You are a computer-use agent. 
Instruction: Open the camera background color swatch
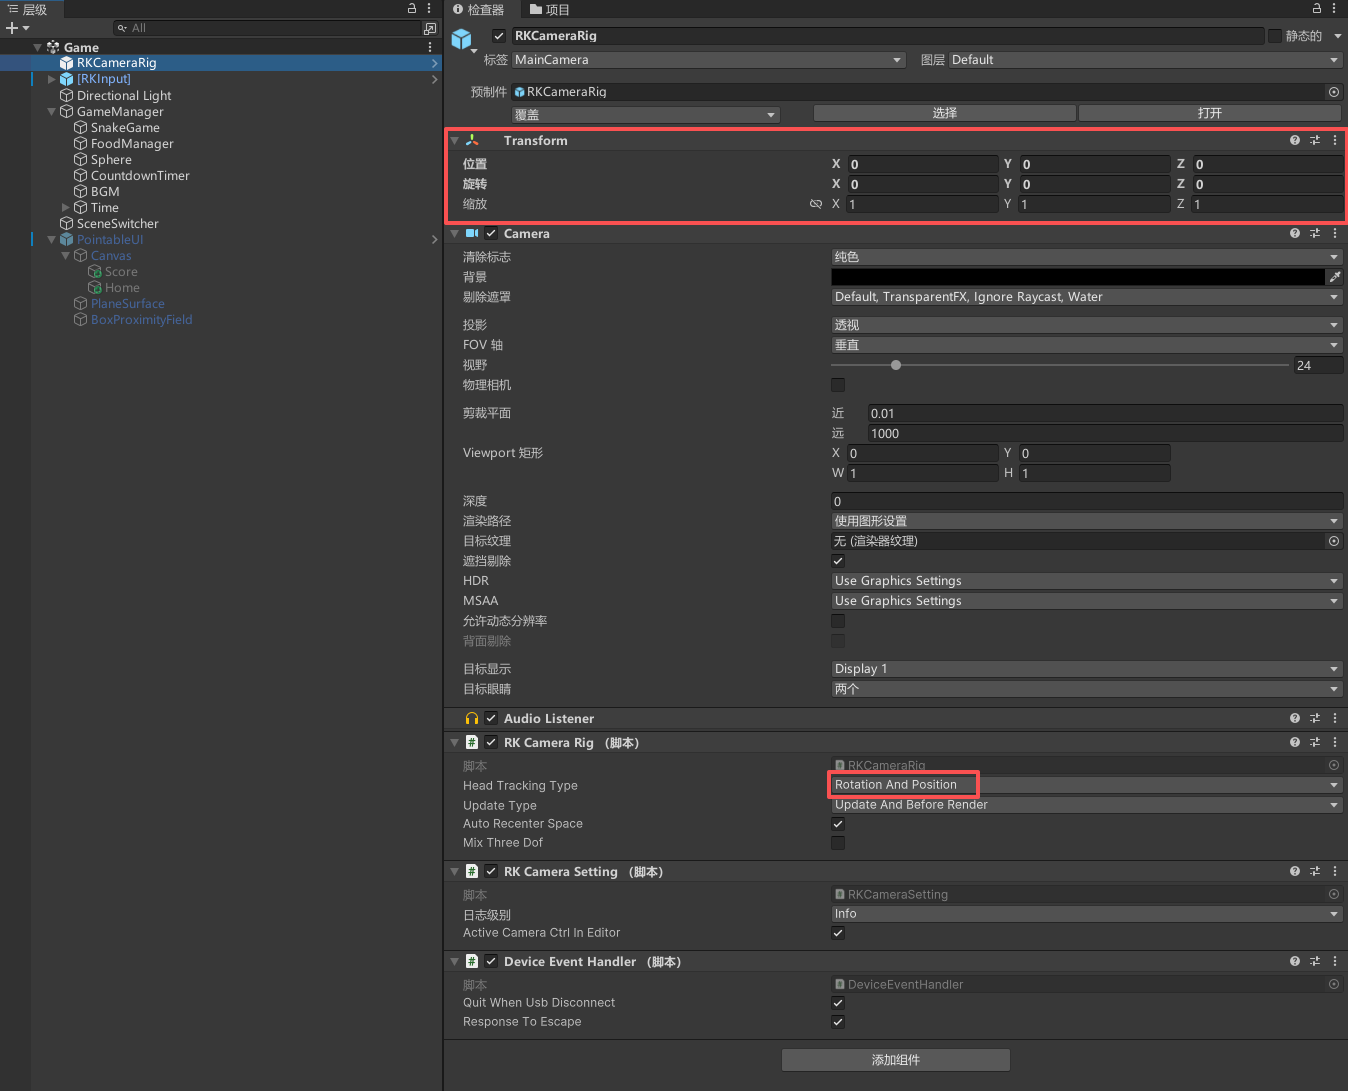coord(1078,277)
